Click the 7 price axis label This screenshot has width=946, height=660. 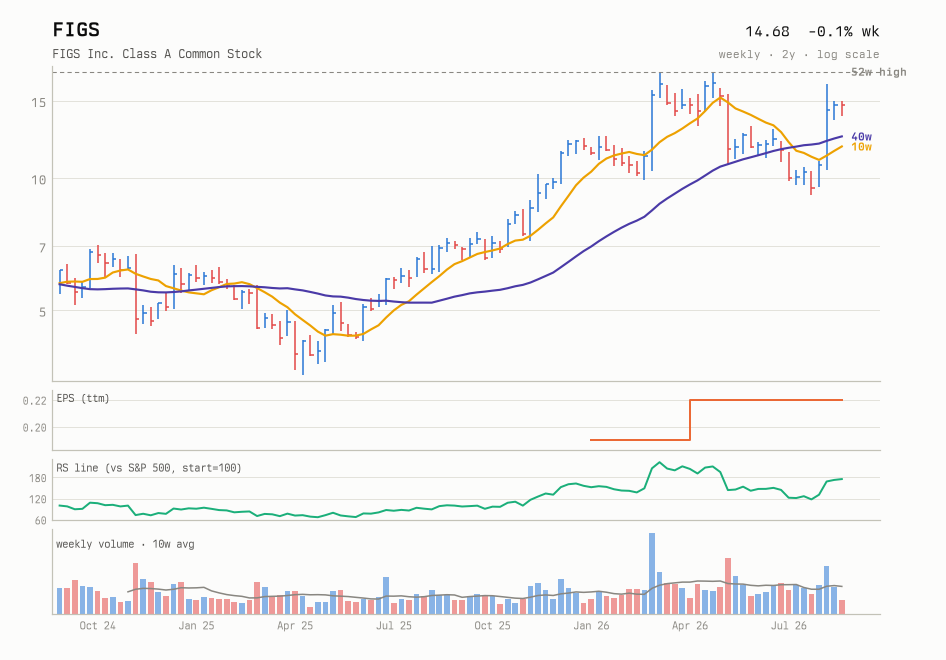42,248
